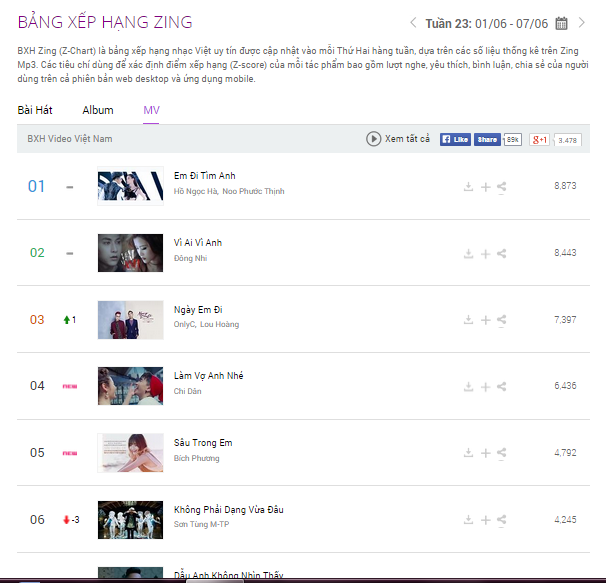Add Sâu Trong Em to playlist
606x583 pixels.
pyautogui.click(x=485, y=453)
